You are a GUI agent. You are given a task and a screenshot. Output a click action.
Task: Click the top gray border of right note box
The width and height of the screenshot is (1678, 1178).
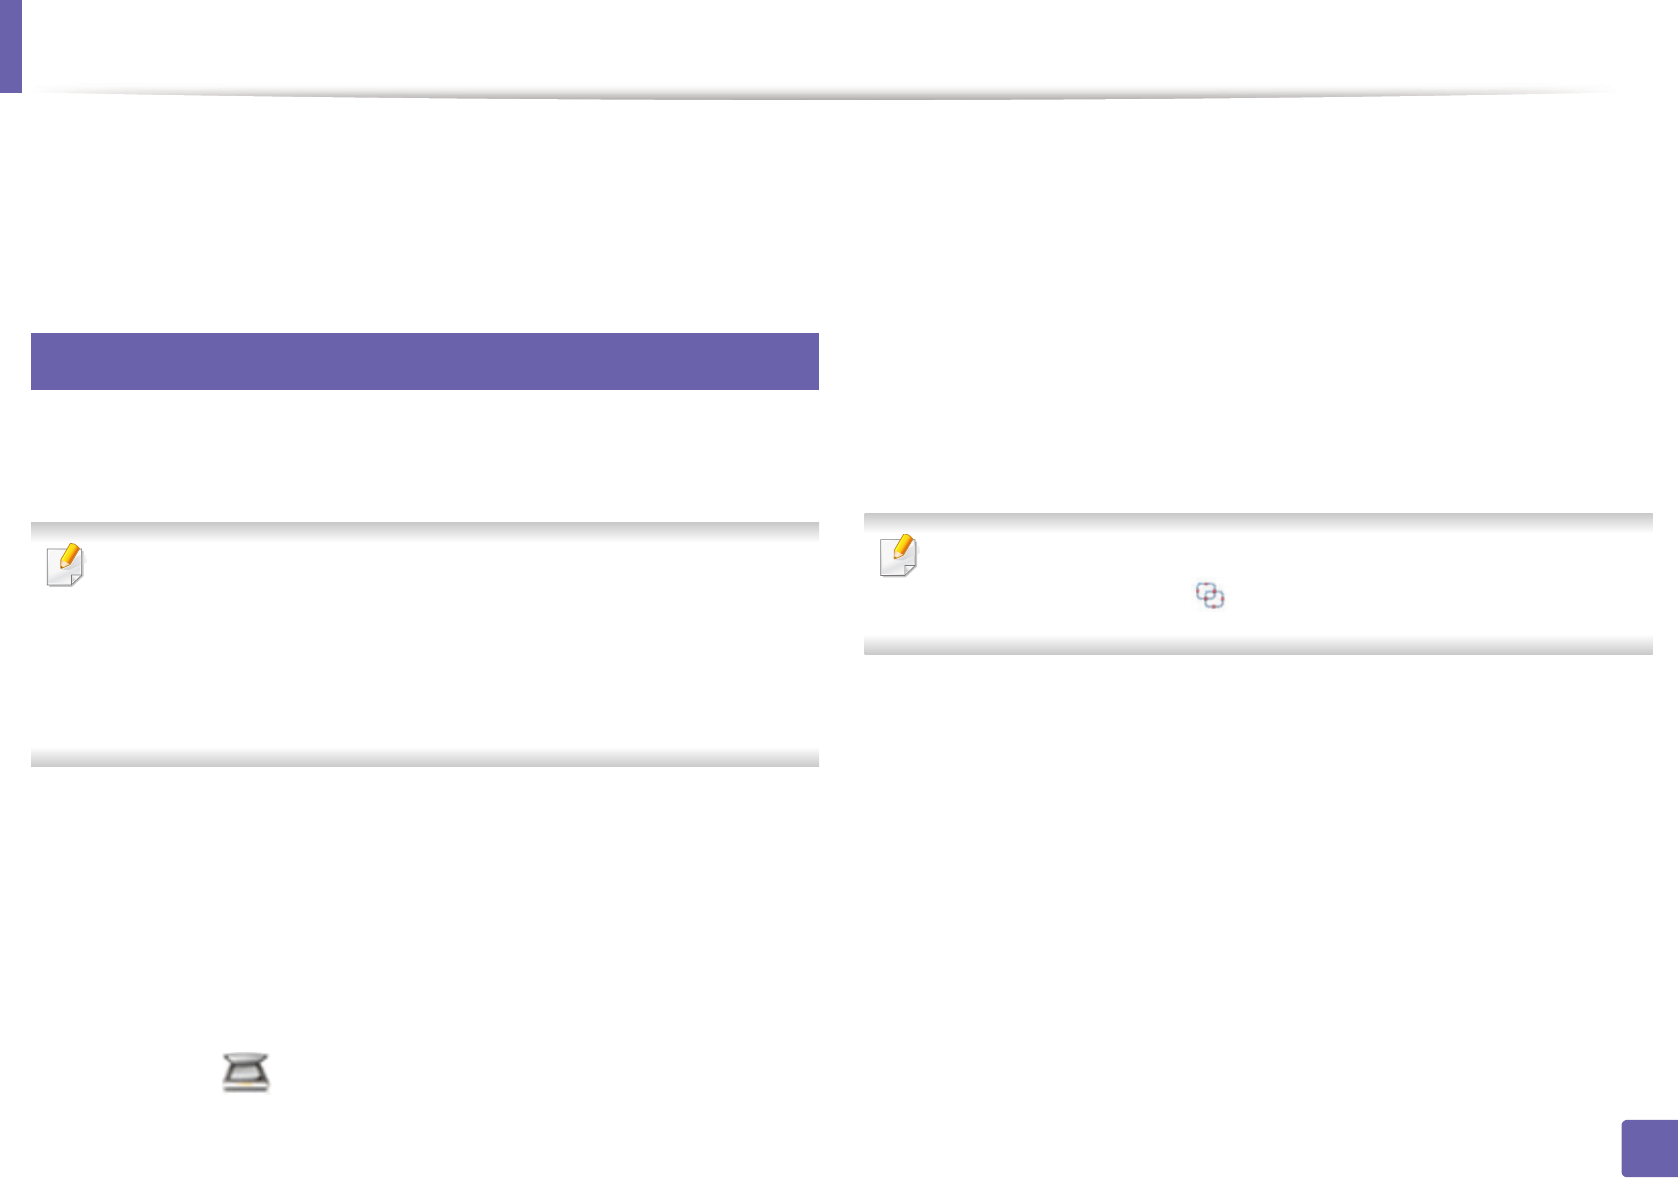[x=1257, y=521]
